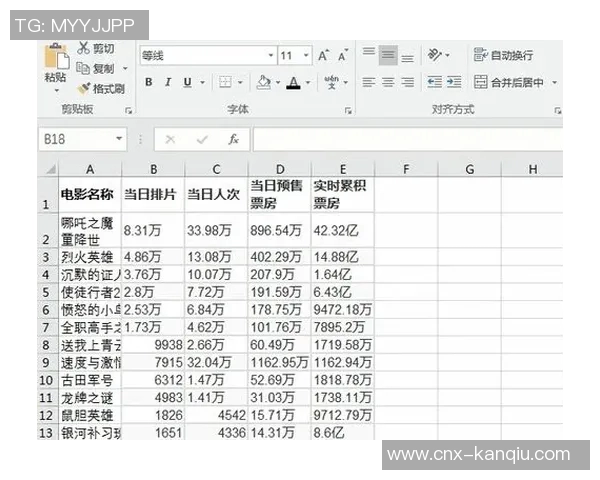Click the formula Cancel X icon
This screenshot has width=600, height=480.
tap(170, 139)
